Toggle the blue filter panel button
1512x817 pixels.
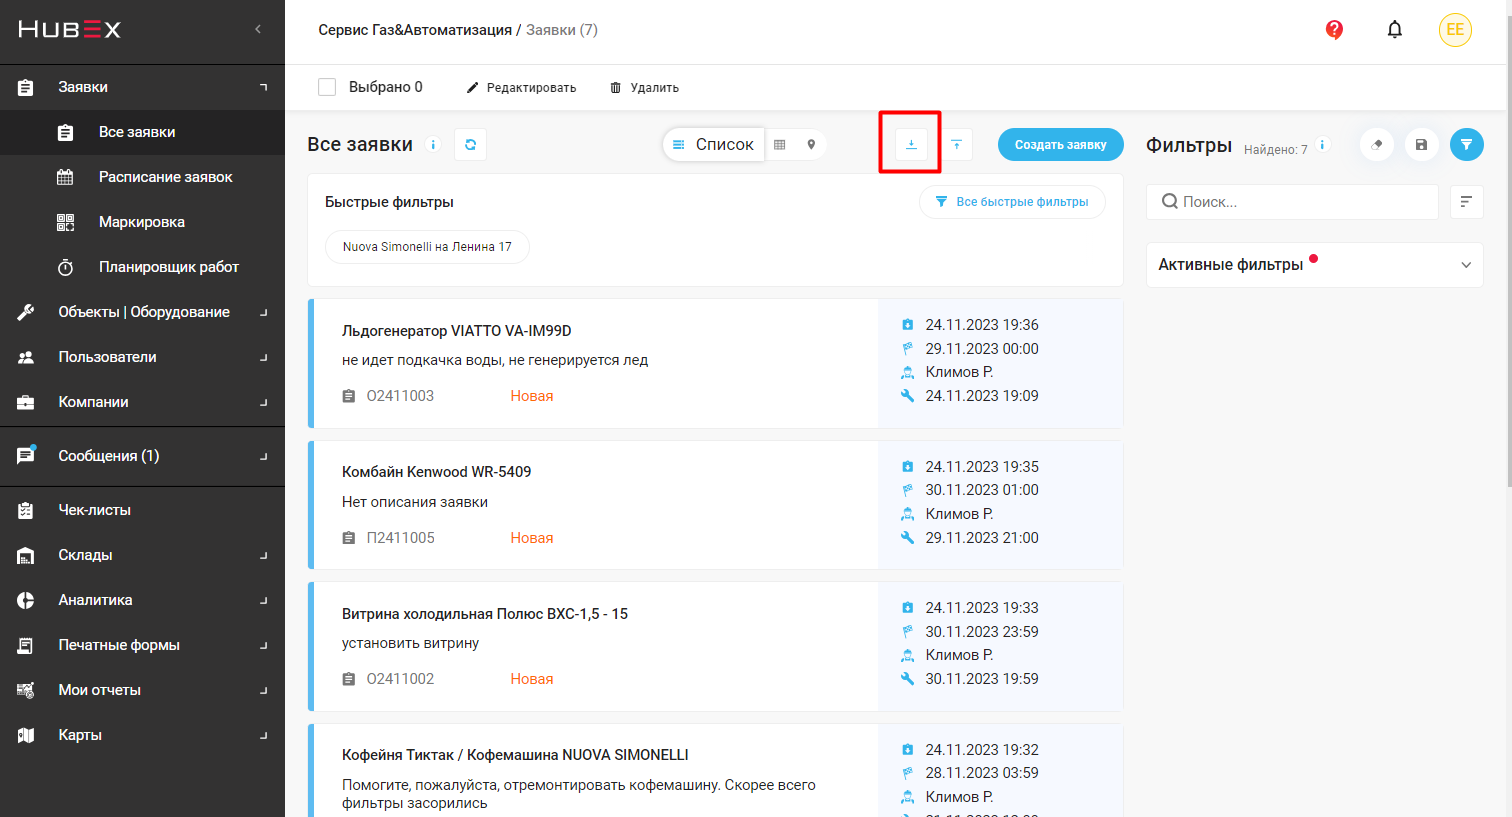[1466, 145]
